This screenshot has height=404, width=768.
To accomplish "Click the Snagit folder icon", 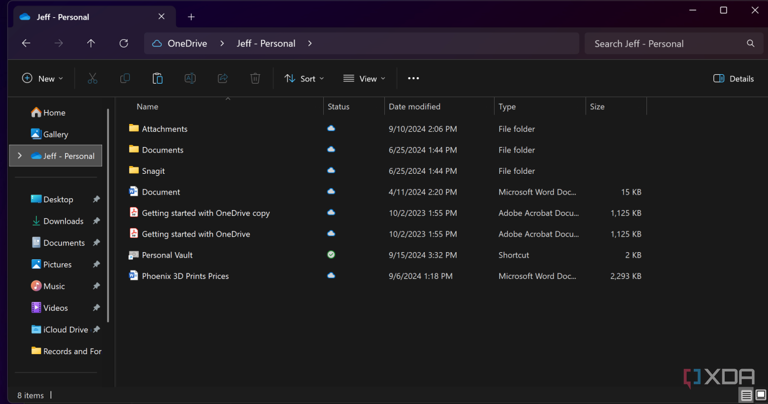I will coord(134,170).
